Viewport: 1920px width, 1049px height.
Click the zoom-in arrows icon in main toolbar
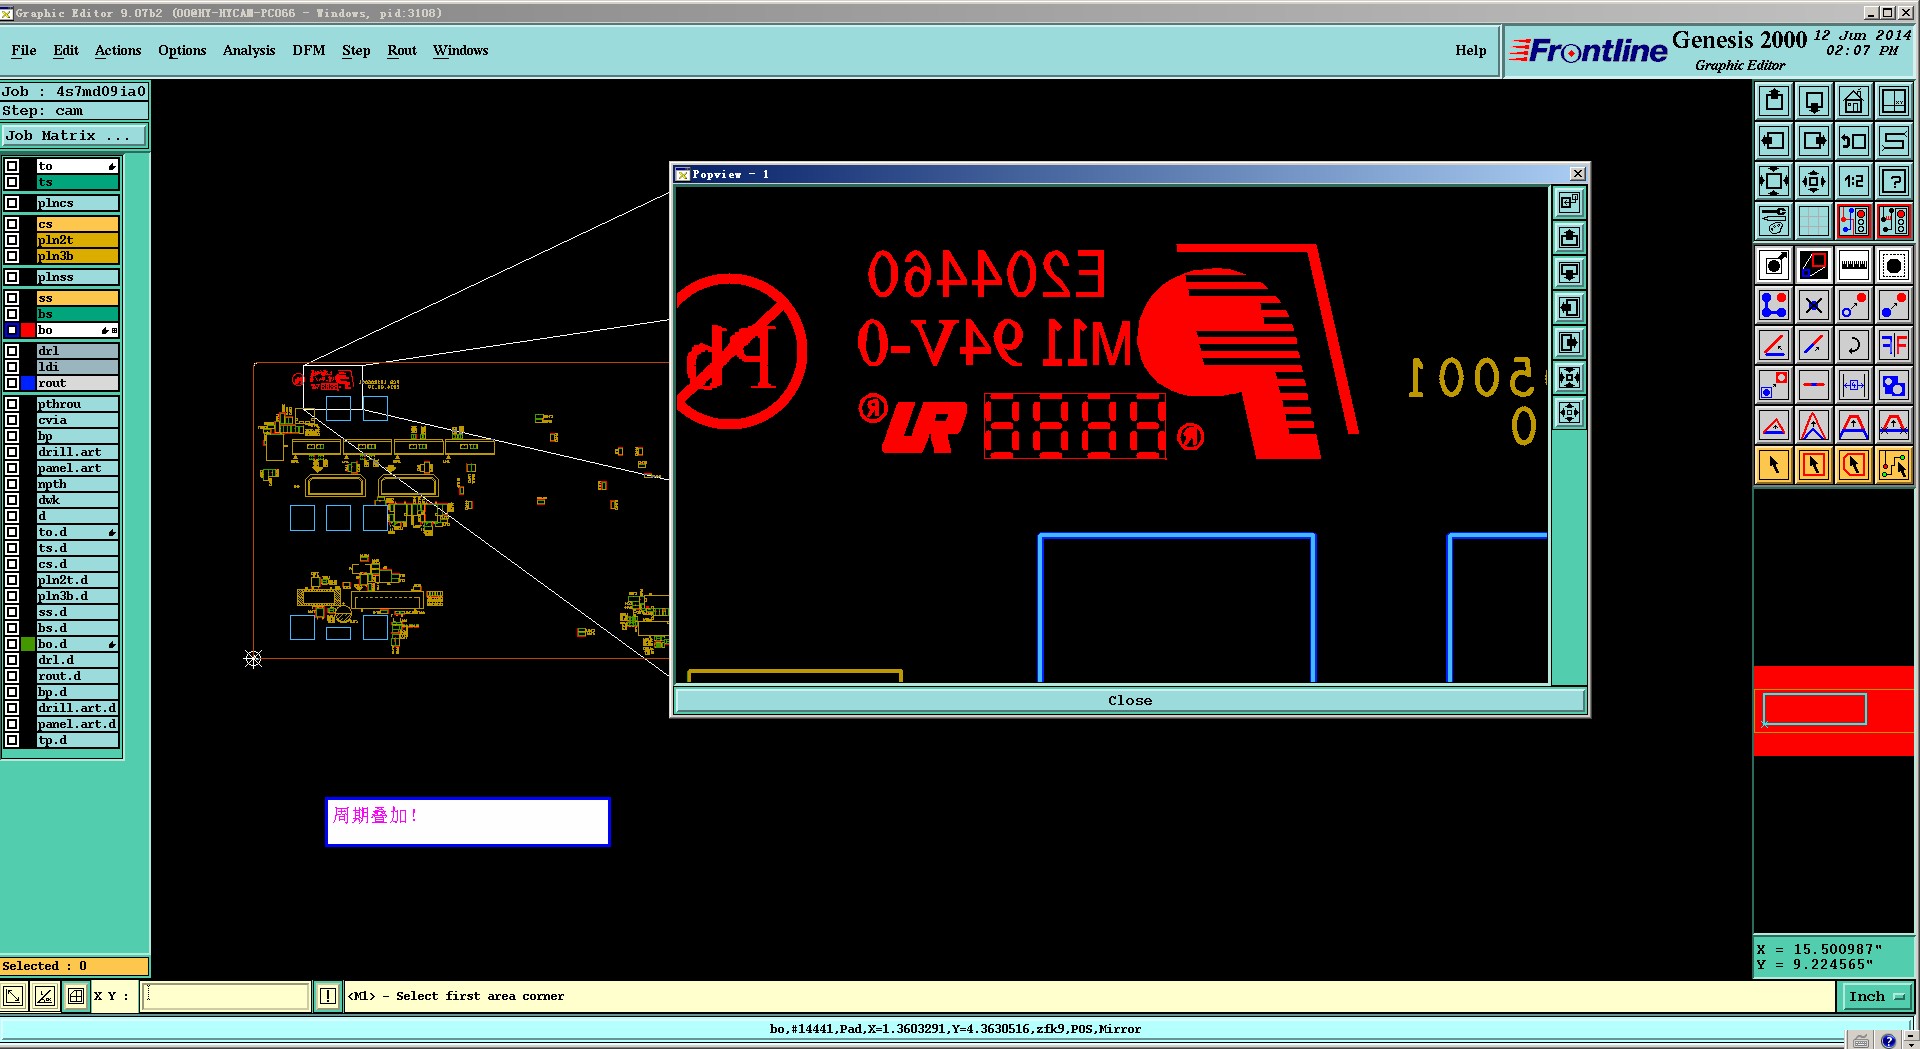1774,181
